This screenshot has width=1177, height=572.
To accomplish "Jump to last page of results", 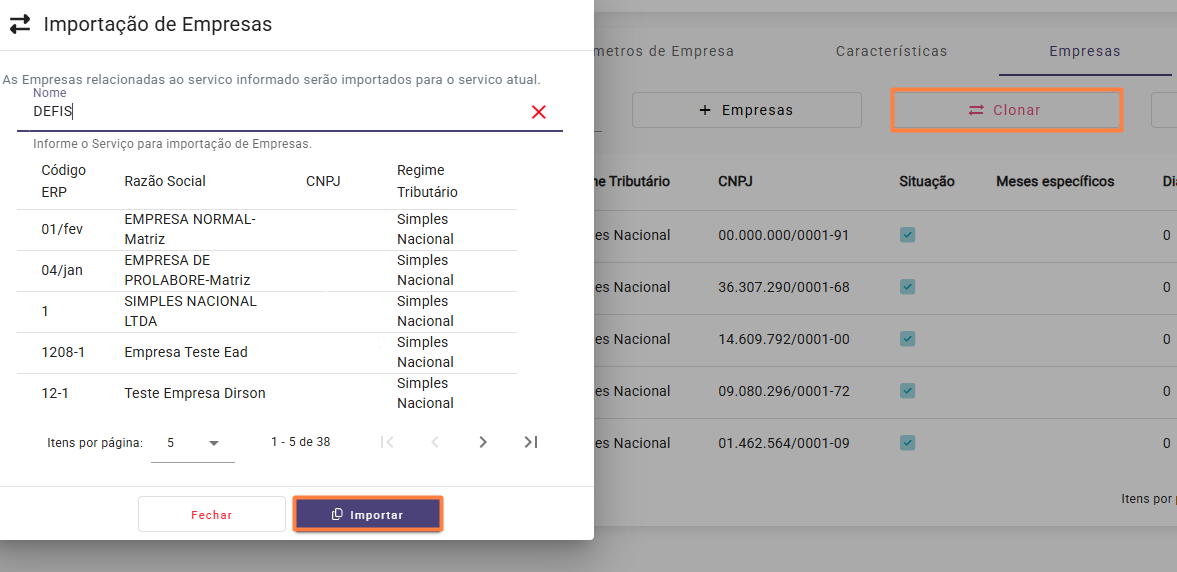I will 531,442.
